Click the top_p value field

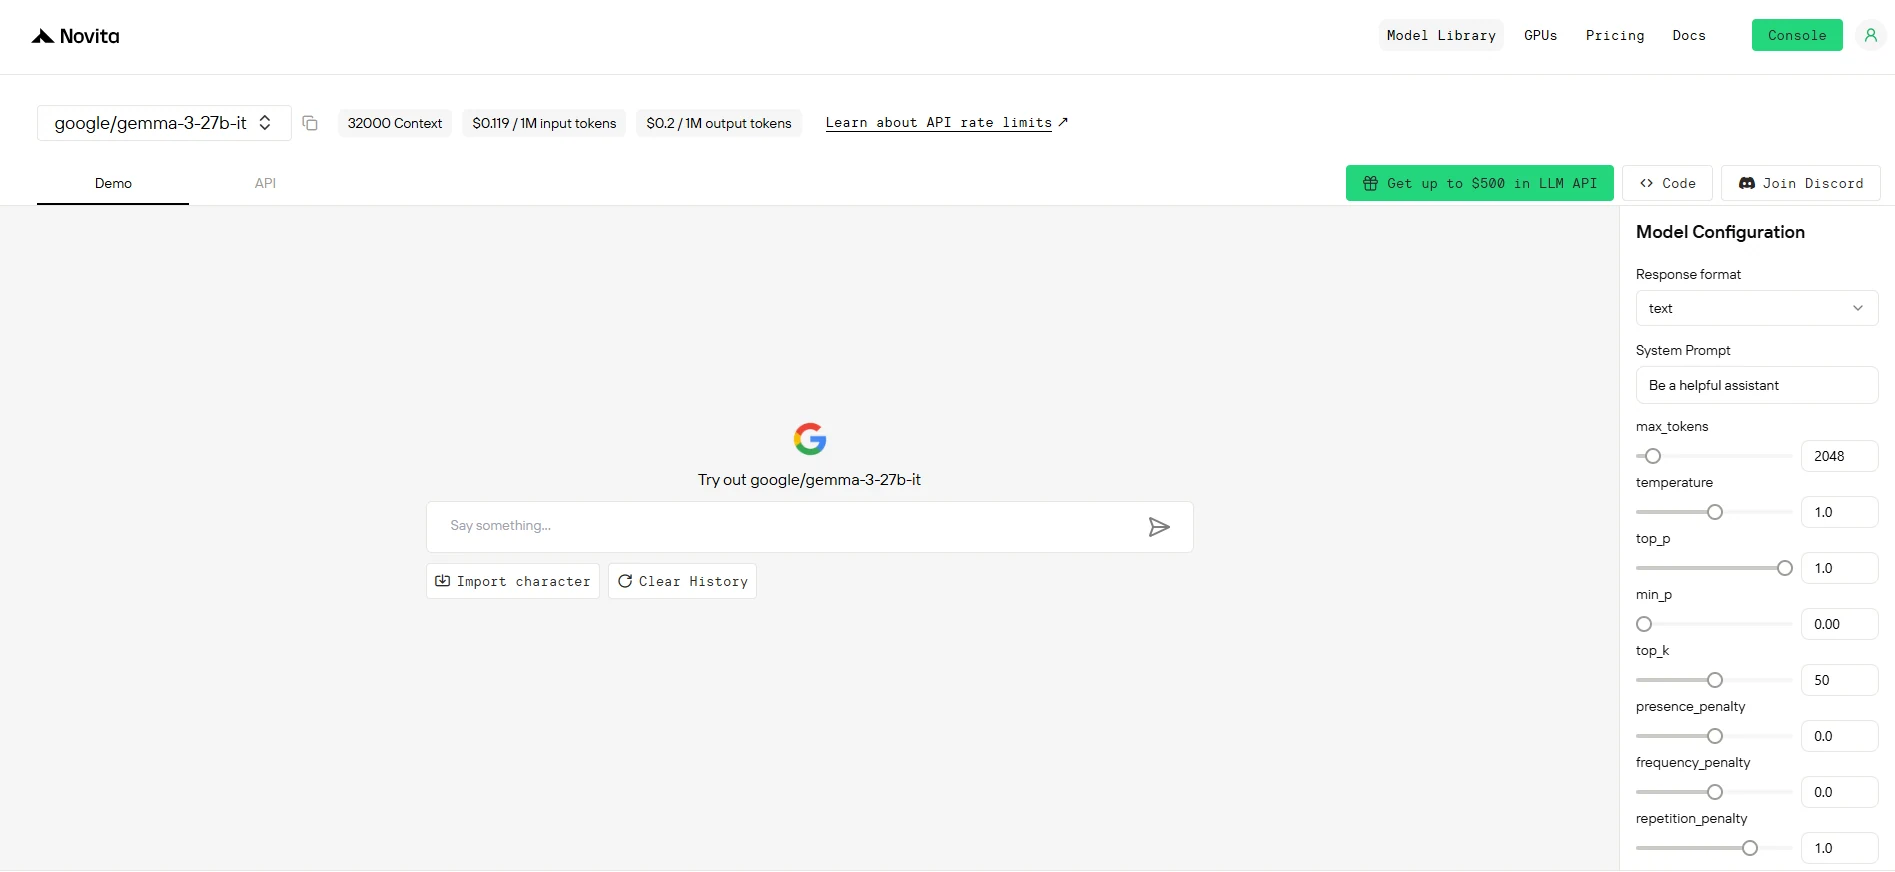(1840, 568)
